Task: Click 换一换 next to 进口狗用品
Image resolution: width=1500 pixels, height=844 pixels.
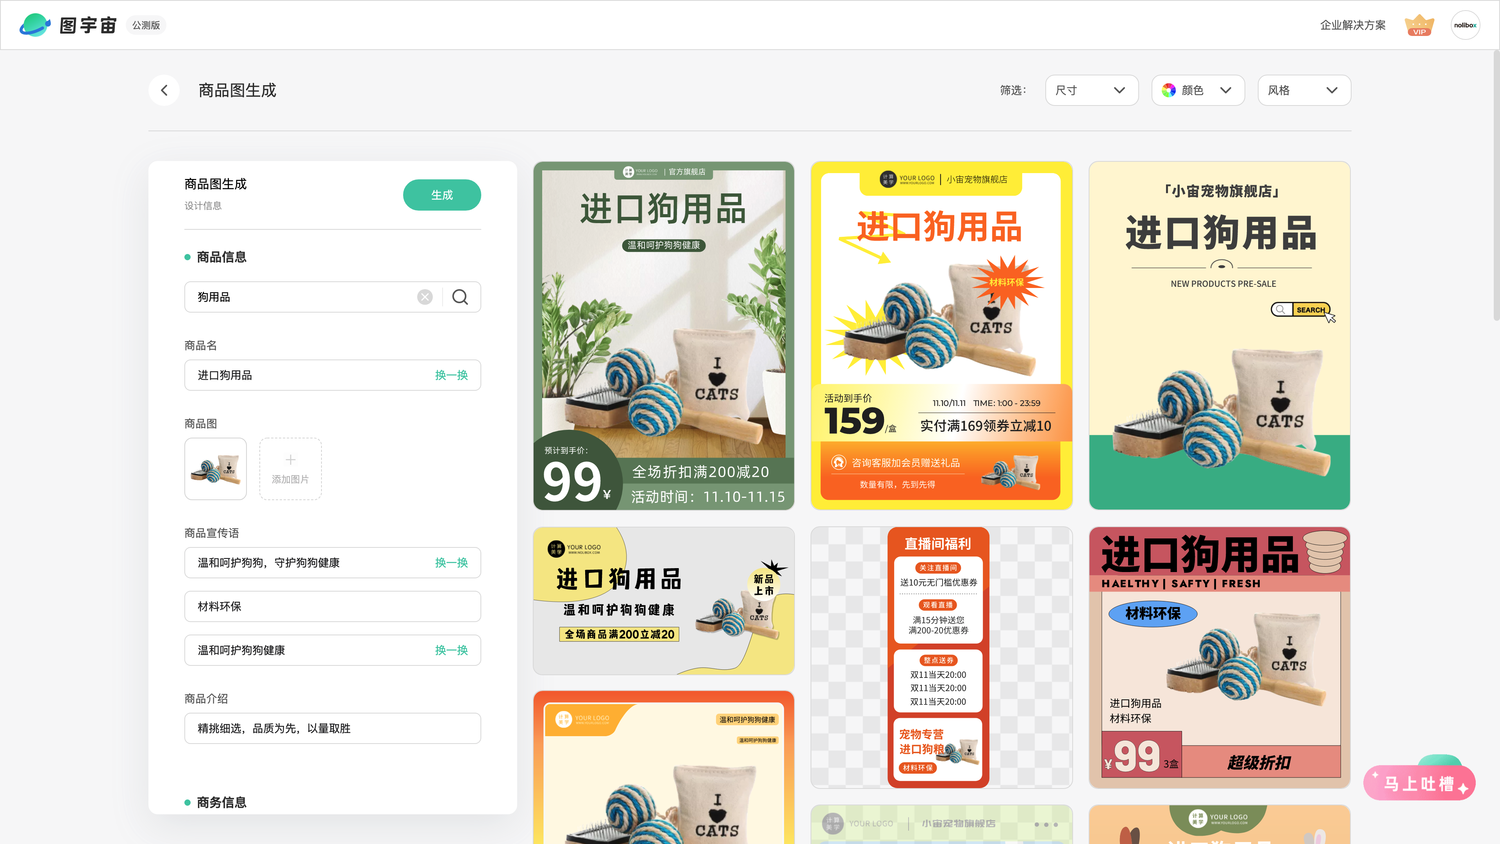Action: tap(451, 375)
